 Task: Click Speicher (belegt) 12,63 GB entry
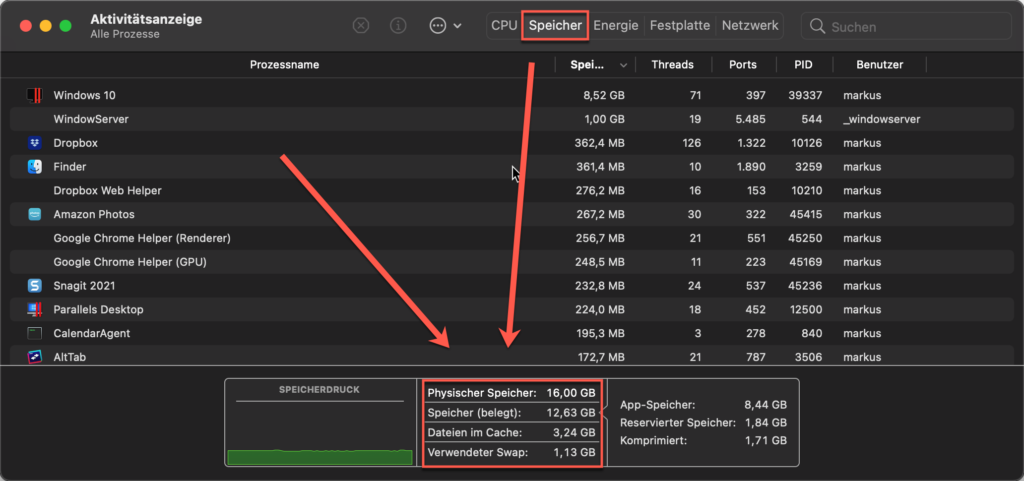511,412
